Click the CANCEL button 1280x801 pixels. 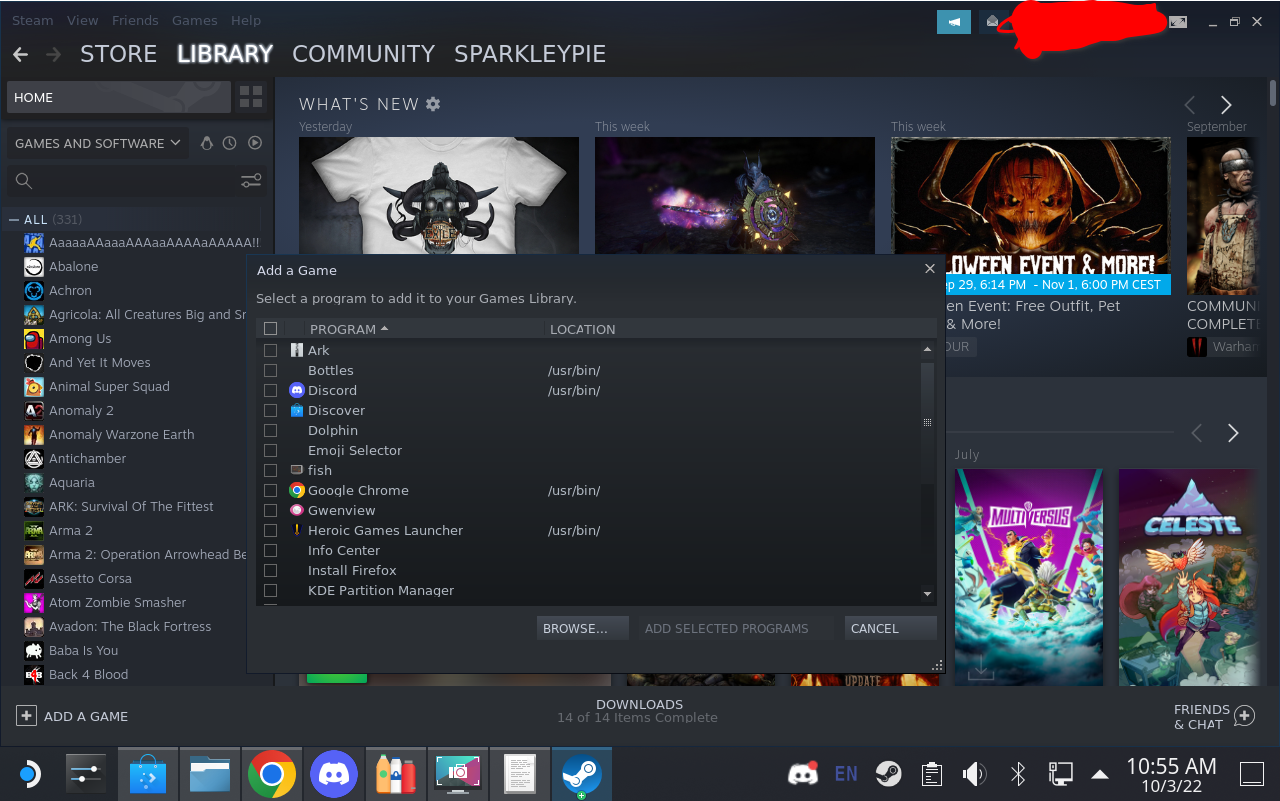pyautogui.click(x=890, y=628)
